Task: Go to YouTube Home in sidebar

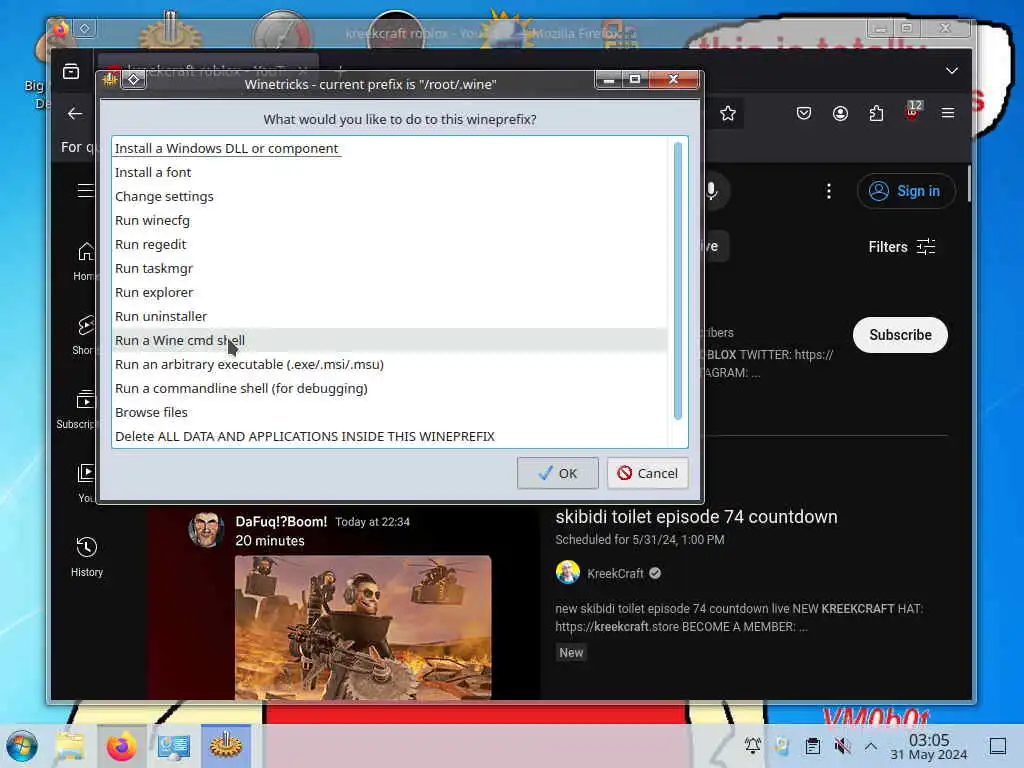Action: (86, 262)
